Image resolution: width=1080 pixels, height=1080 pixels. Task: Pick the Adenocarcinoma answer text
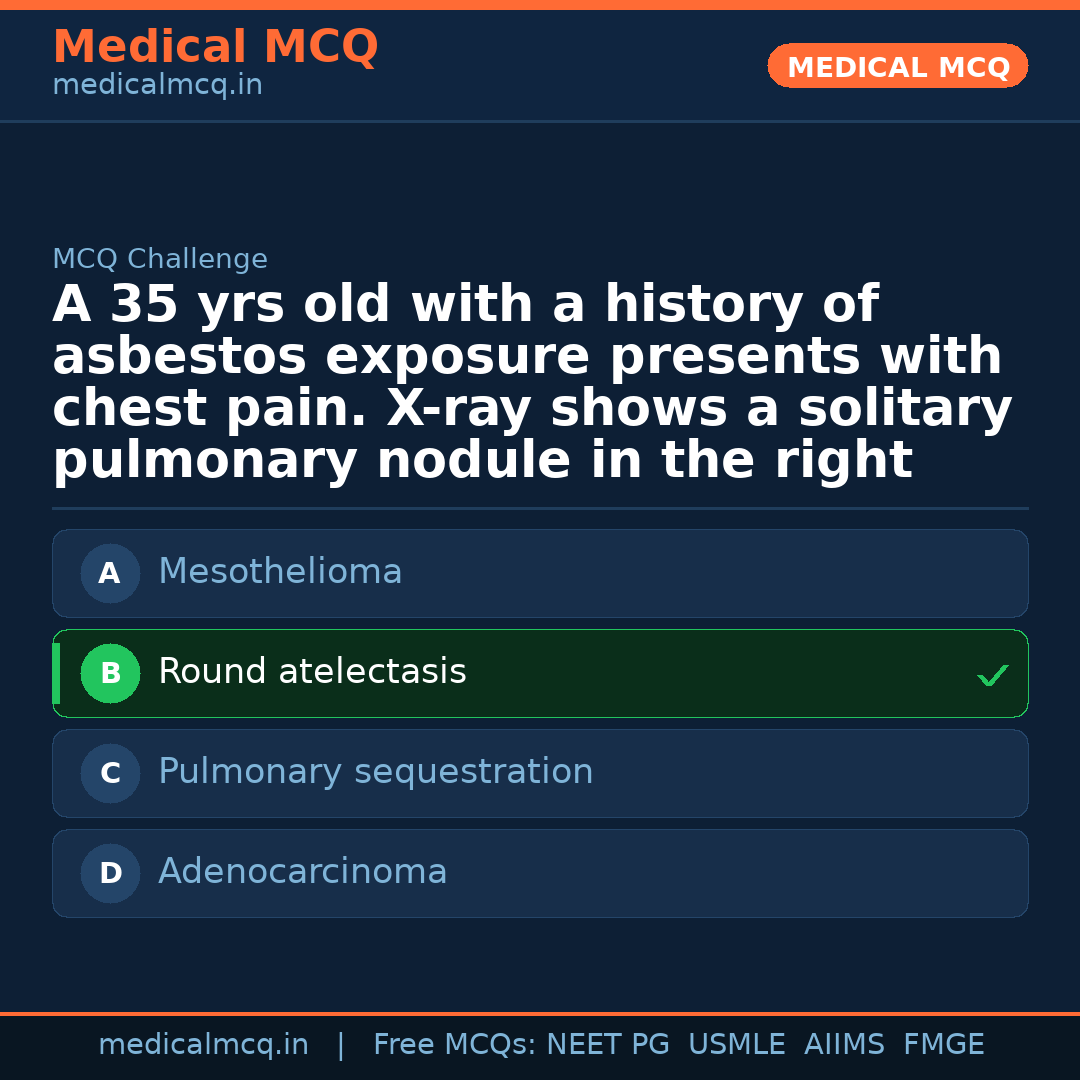click(302, 872)
